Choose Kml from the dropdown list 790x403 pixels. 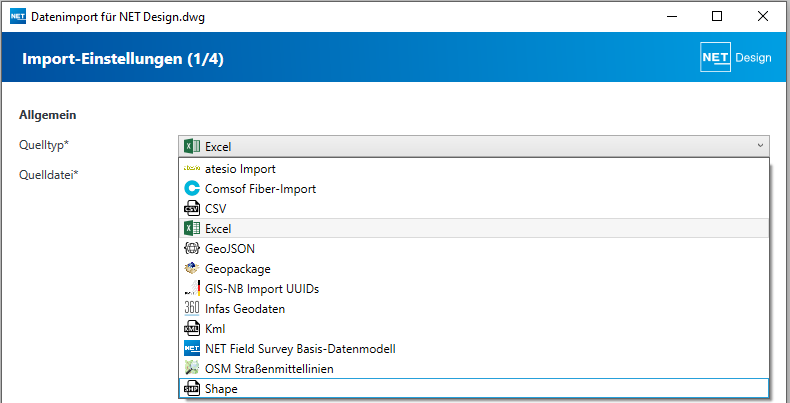click(x=474, y=328)
